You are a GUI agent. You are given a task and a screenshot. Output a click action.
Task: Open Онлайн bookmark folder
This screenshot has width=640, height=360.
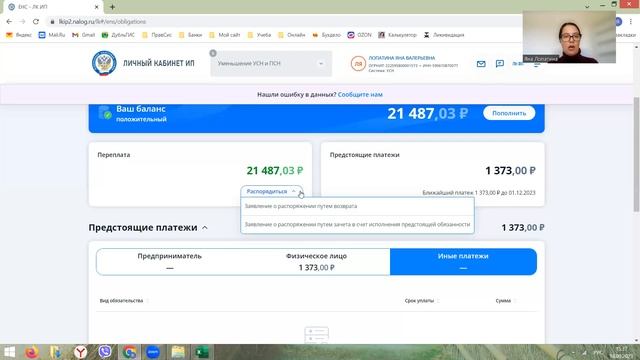(x=291, y=35)
